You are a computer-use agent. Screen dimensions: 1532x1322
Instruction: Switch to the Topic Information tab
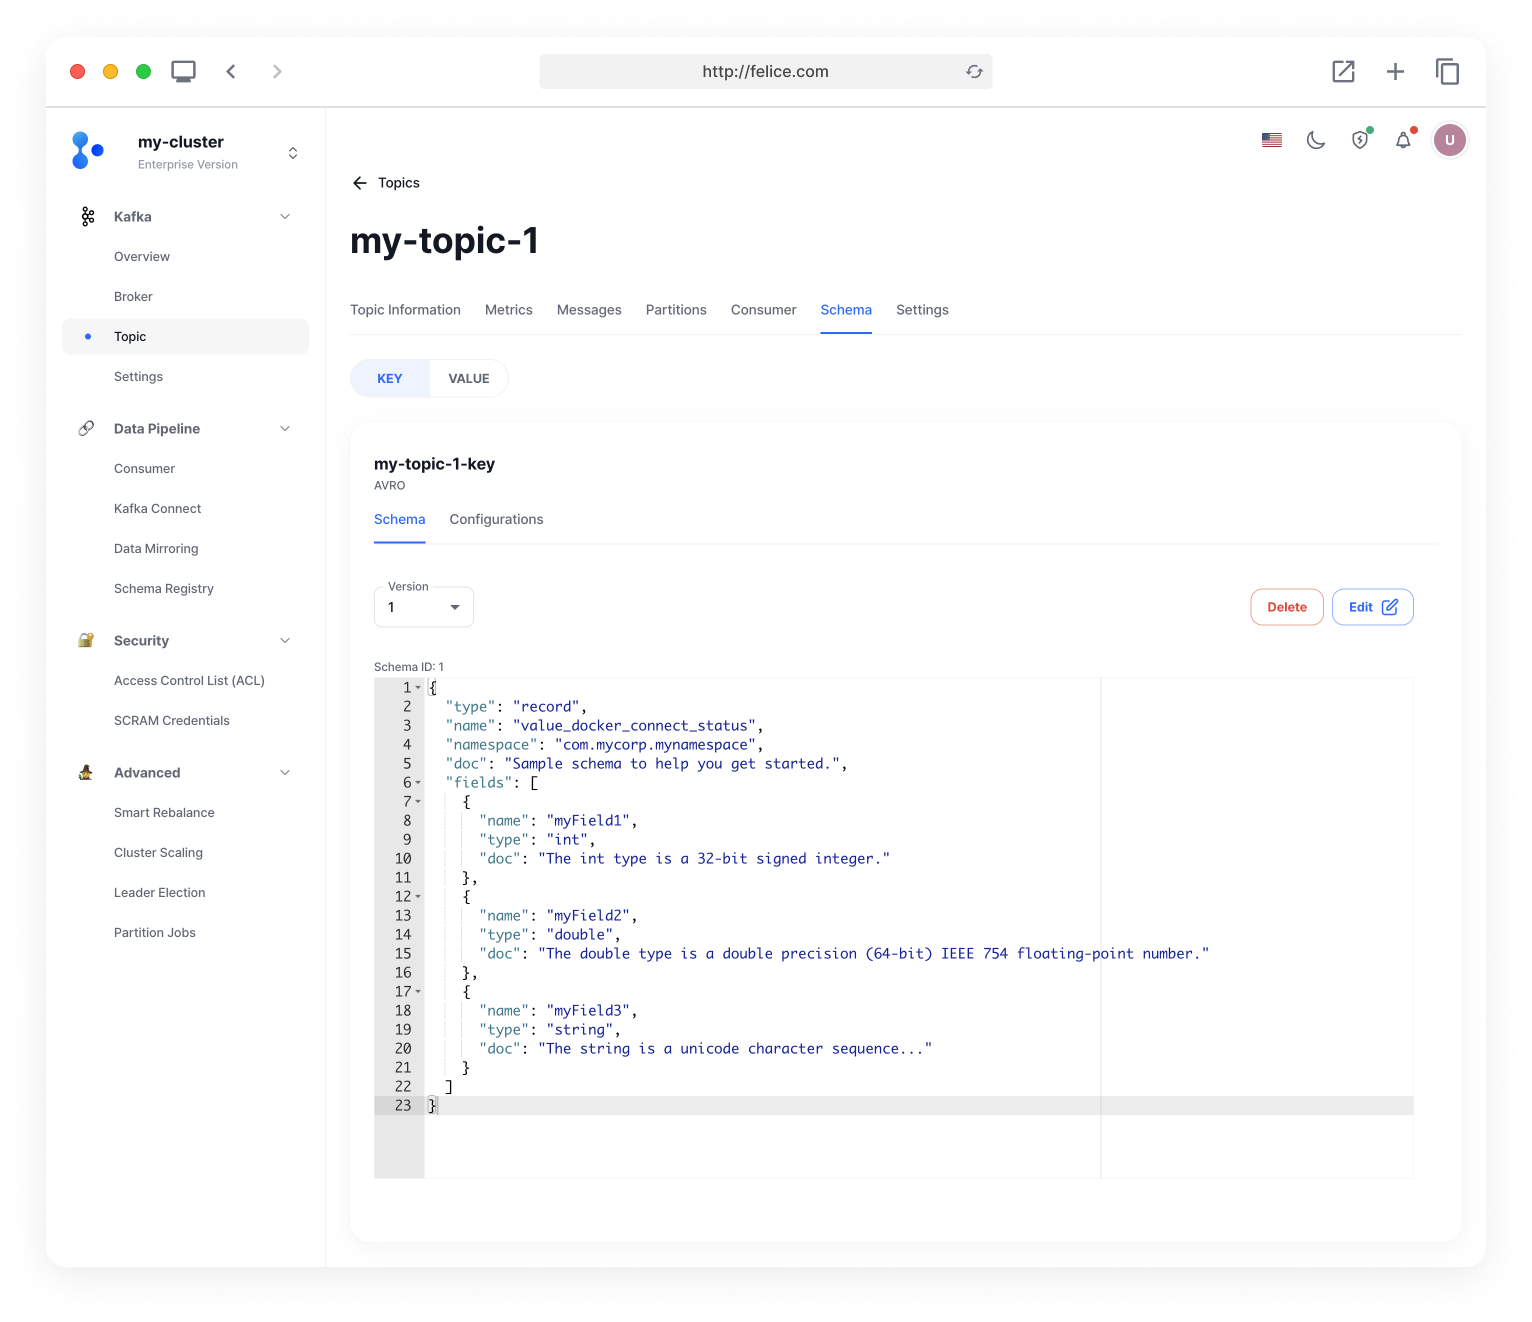click(405, 310)
